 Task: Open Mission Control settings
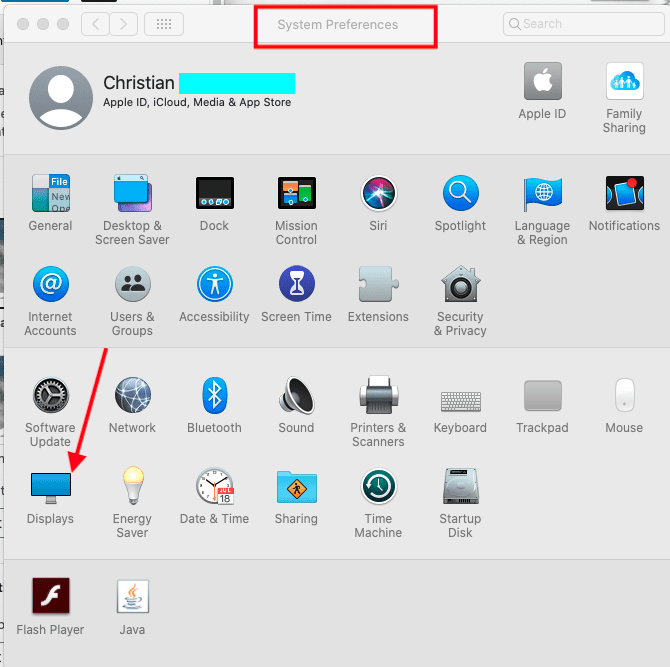[x=296, y=194]
